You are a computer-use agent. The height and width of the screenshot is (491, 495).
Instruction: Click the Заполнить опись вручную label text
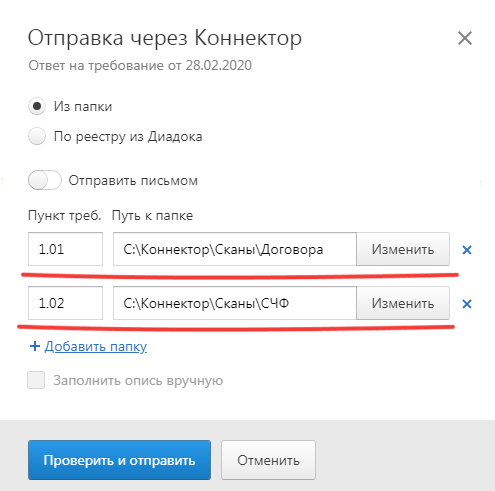[x=138, y=381]
